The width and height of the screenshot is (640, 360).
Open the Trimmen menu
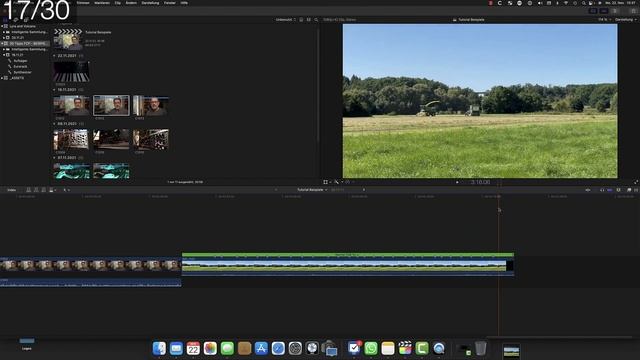pyautogui.click(x=83, y=3)
